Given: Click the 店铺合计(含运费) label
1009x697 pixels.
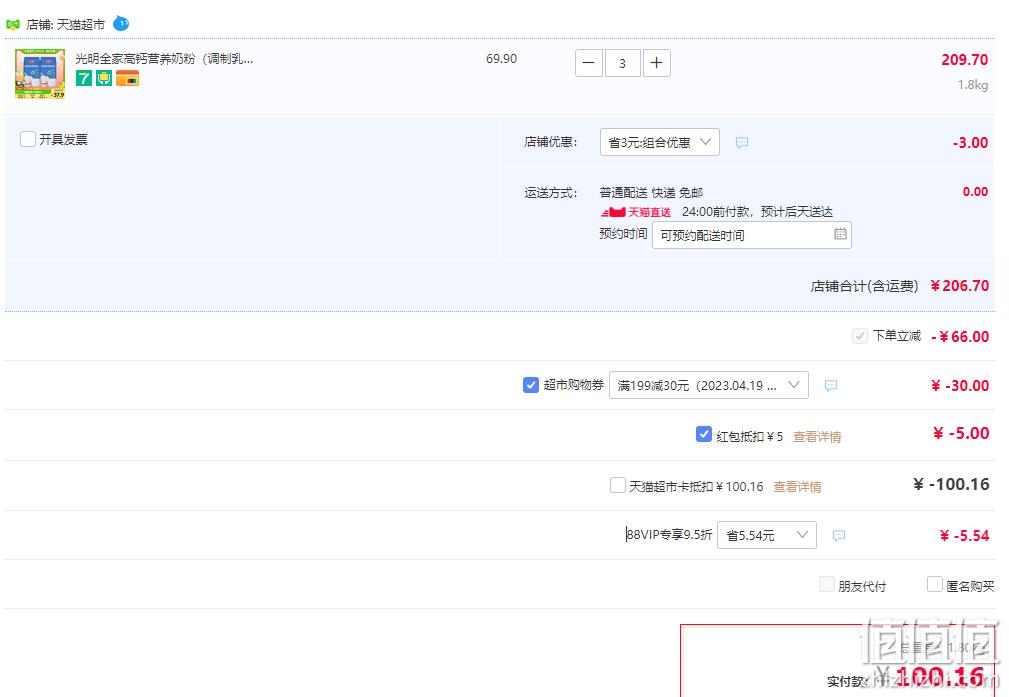Looking at the screenshot, I should [864, 286].
